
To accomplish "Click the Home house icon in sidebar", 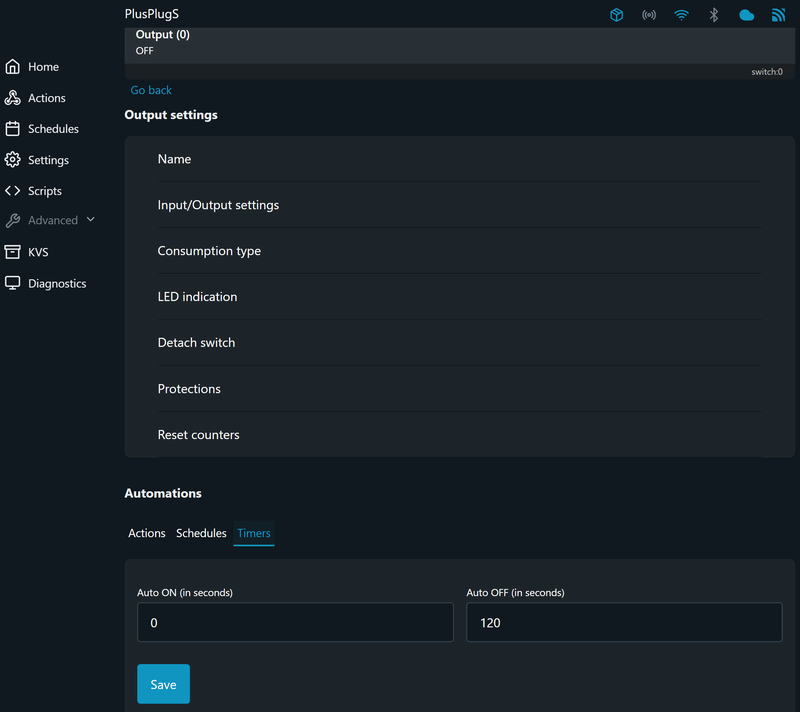I will click(12, 67).
